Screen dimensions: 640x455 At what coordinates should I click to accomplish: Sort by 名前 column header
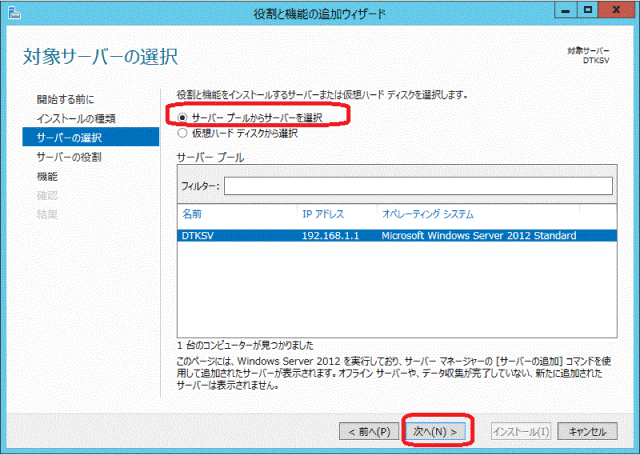click(x=192, y=214)
